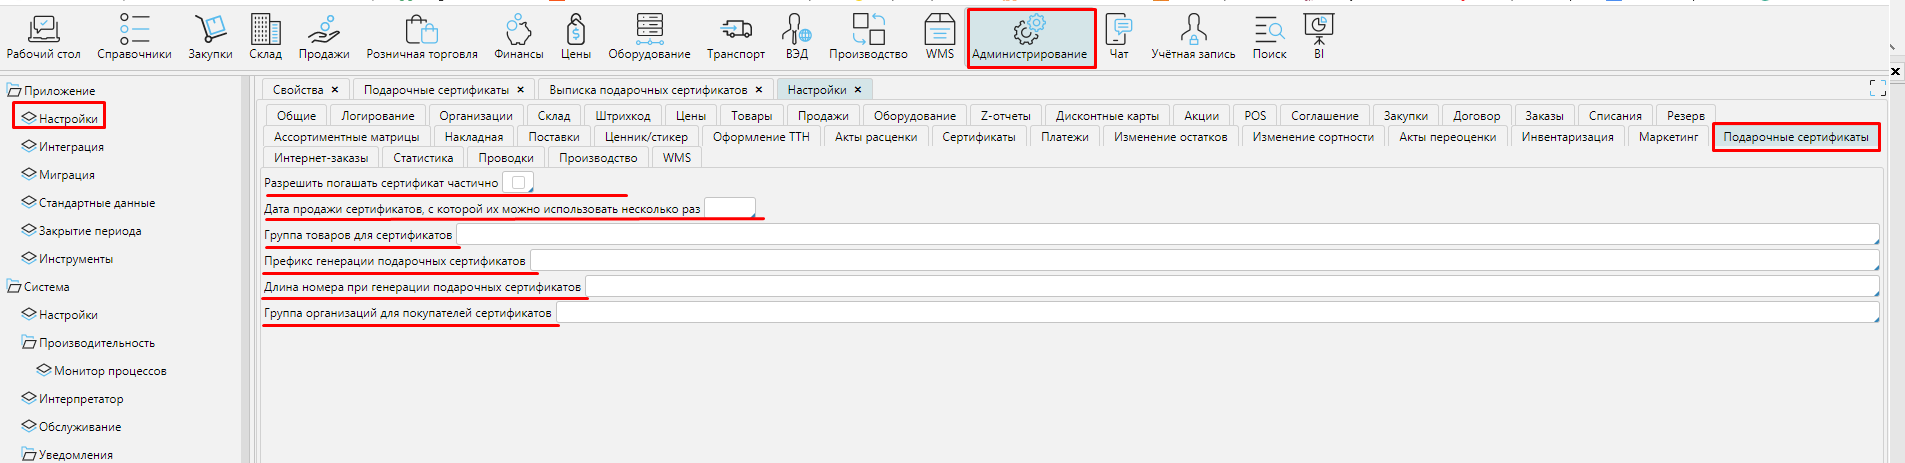Viewport: 1905px width, 463px height.
Task: Collapse the Система tree folder
Action: pyautogui.click(x=14, y=287)
